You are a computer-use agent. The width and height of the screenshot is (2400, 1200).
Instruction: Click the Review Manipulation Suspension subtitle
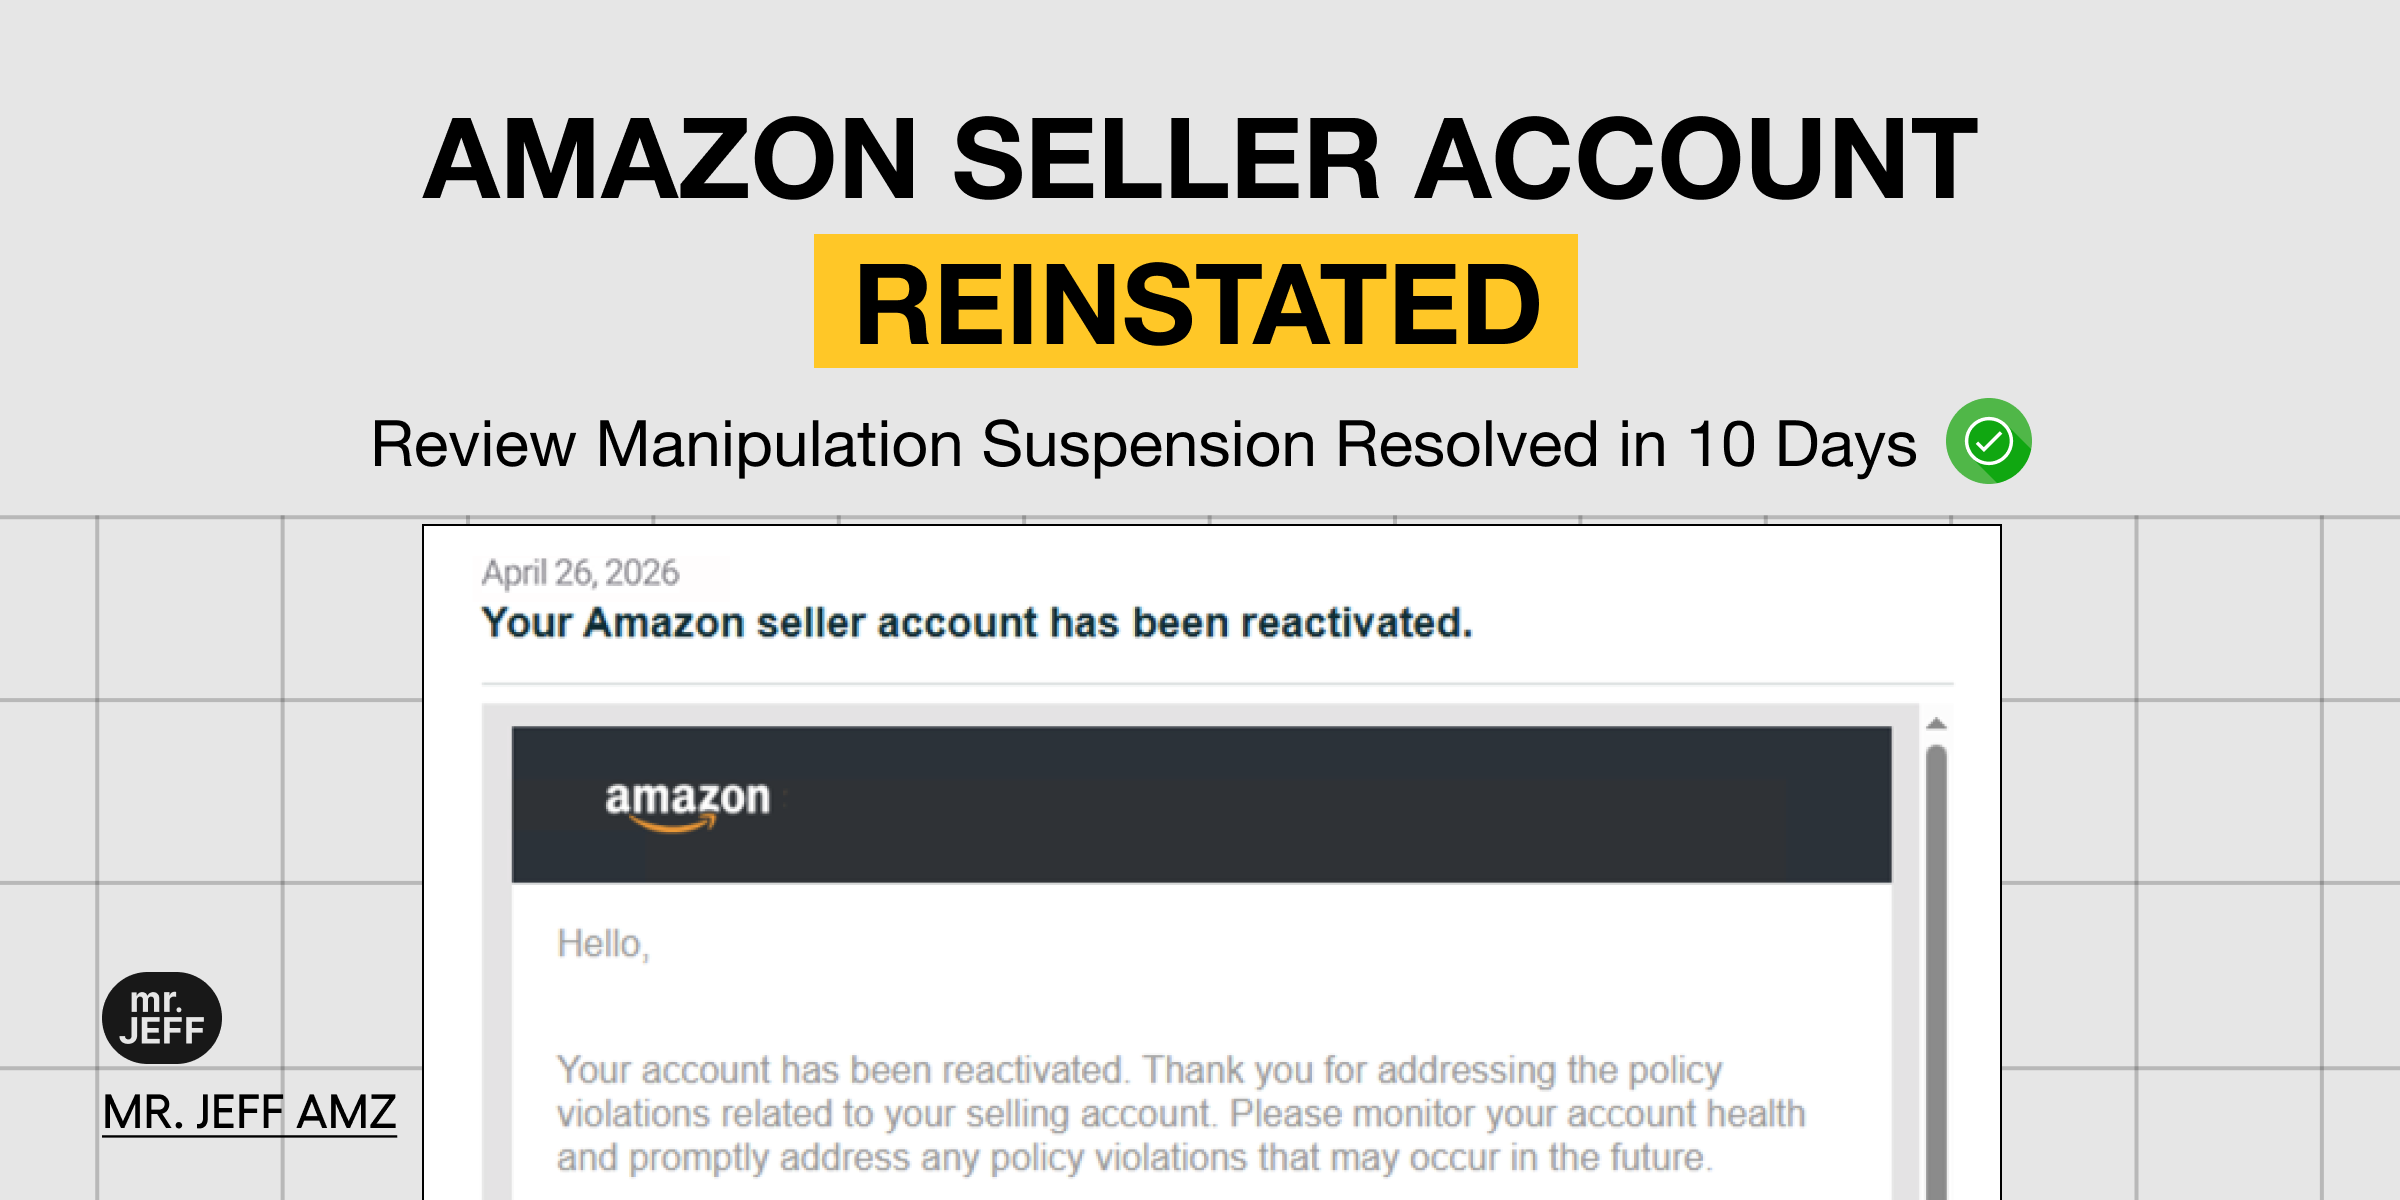tap(1144, 443)
